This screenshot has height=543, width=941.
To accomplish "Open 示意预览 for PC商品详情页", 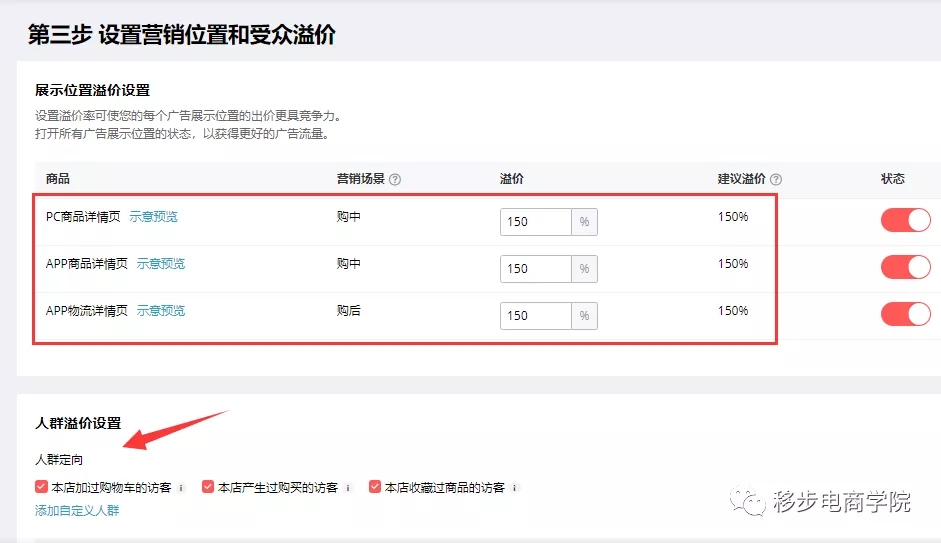I will click(154, 217).
